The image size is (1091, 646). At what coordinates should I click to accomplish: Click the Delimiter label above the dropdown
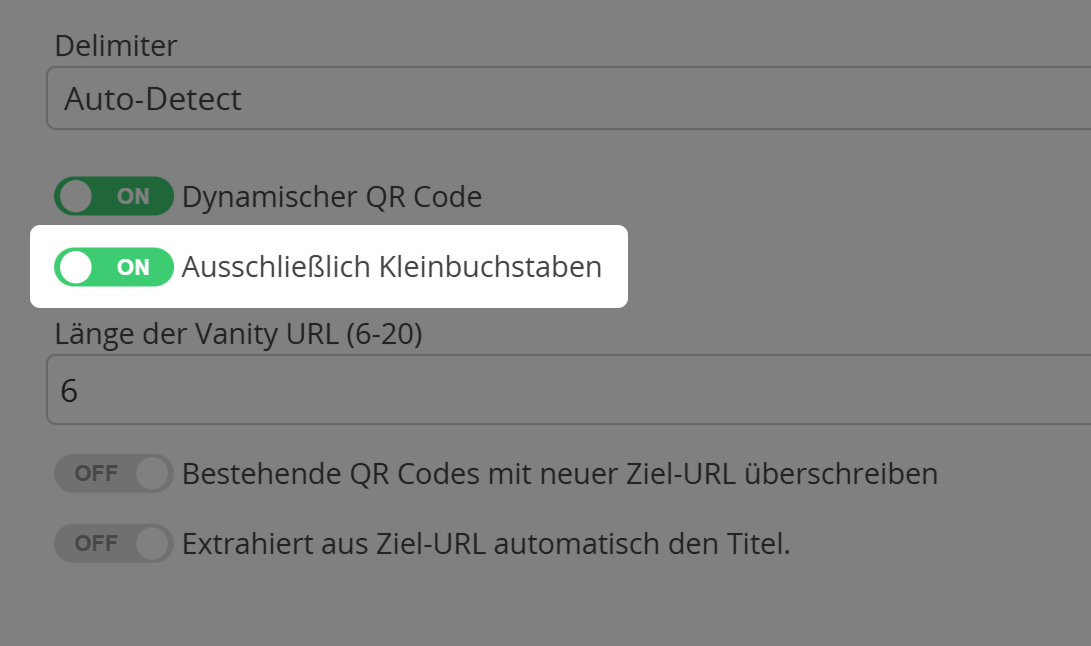point(117,45)
